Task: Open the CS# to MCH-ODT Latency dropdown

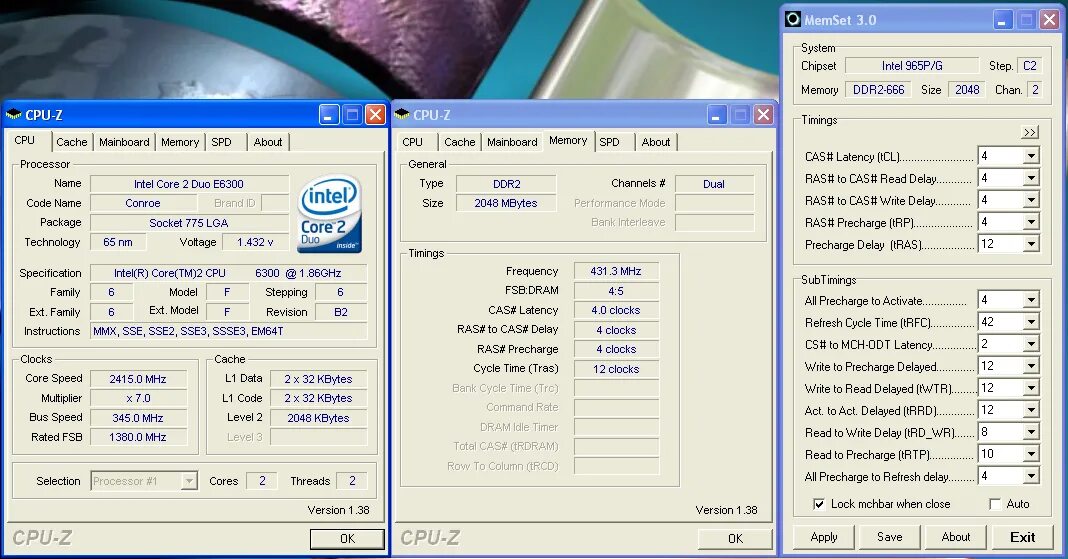Action: [1031, 344]
